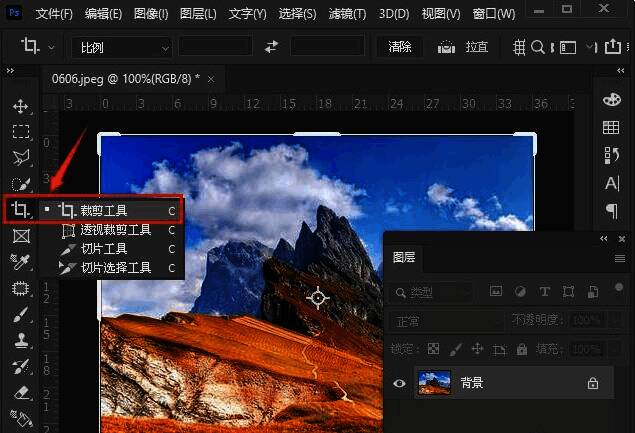This screenshot has height=433, width=635.
Task: Toggle lock all padlock in lock row
Action: click(x=522, y=348)
